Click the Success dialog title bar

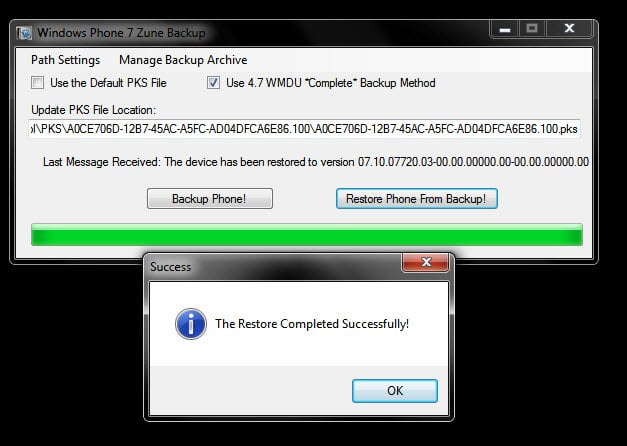coord(274,267)
